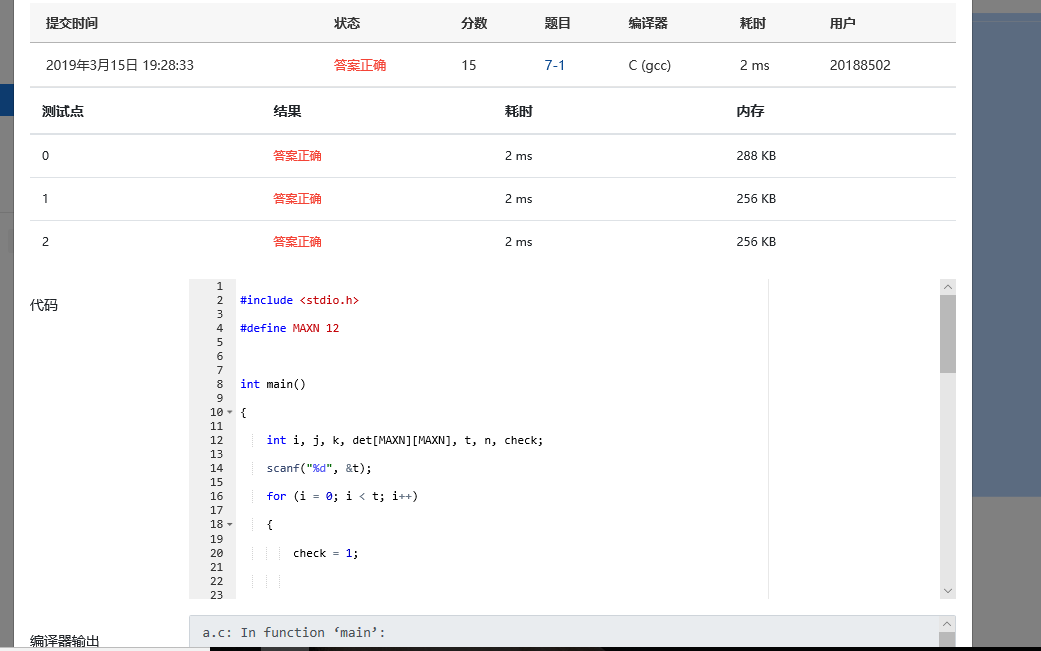
Task: Click code line #include <stdio.h>
Action: click(x=299, y=300)
